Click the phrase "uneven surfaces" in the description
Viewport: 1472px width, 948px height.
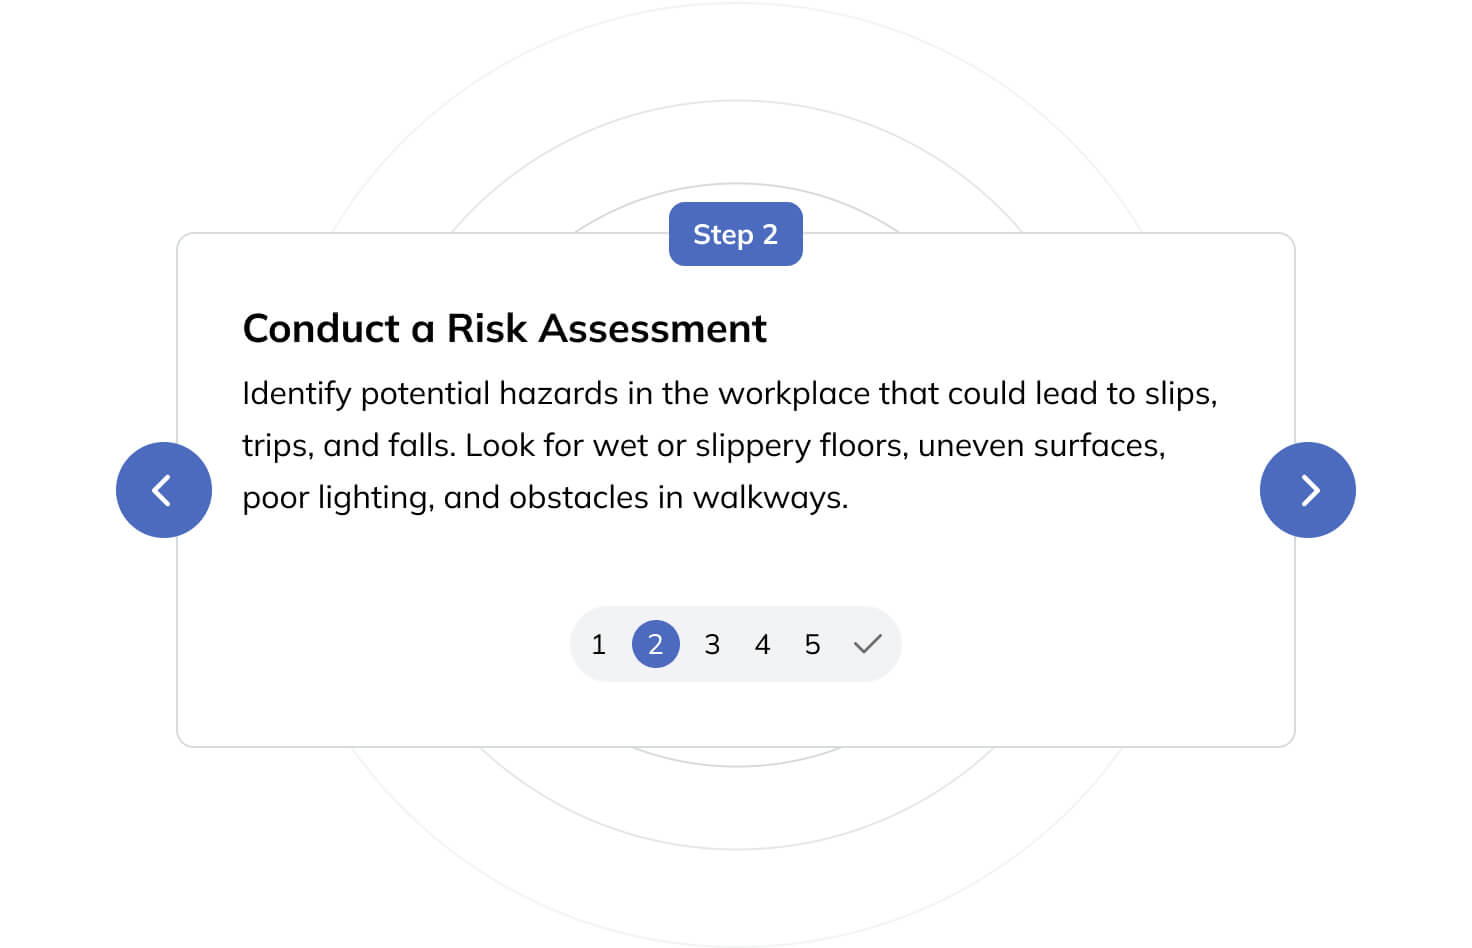pos(1040,445)
